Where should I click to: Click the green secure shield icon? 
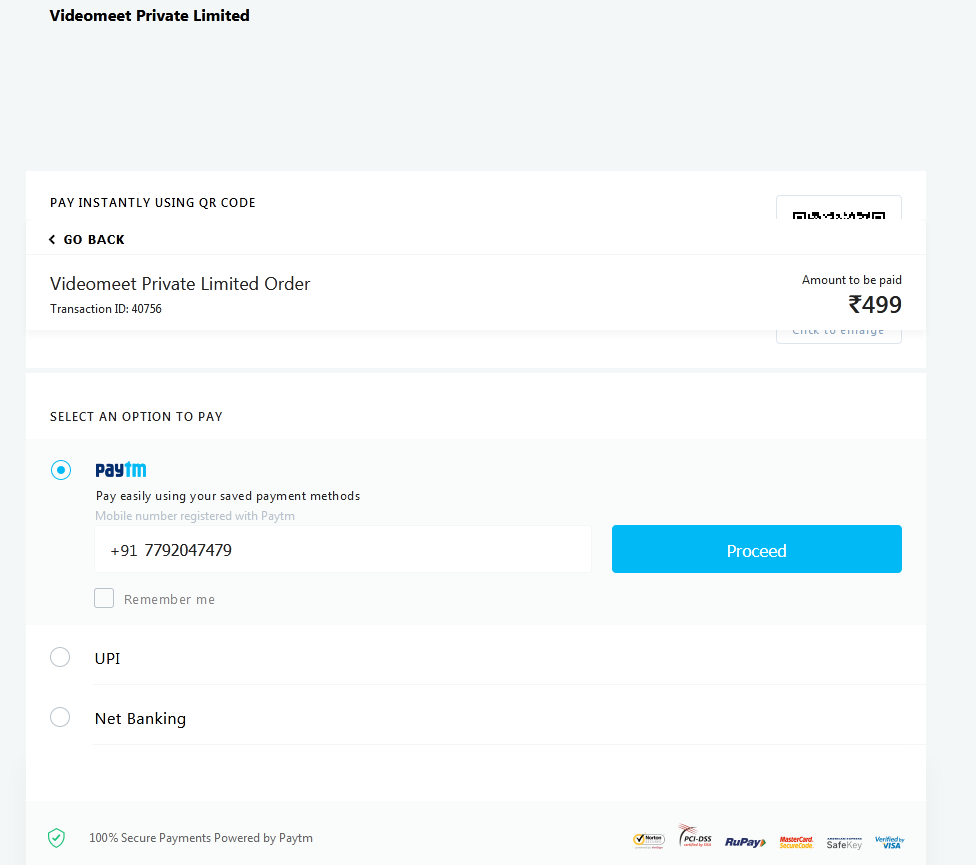tap(57, 838)
